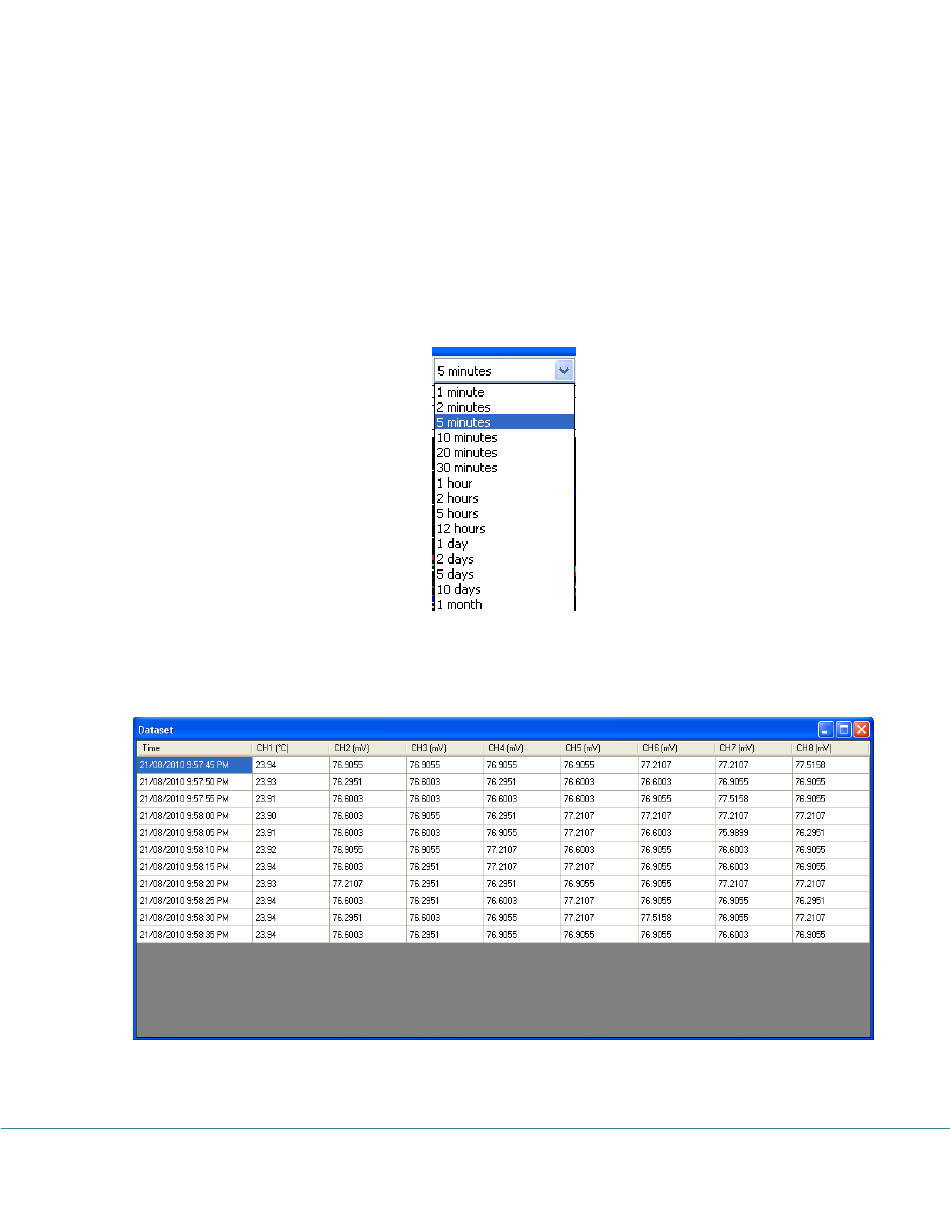Click CH7 value 75.9899 in 9:58:05 row
Image resolution: width=950 pixels, height=1229 pixels.
[x=752, y=832]
